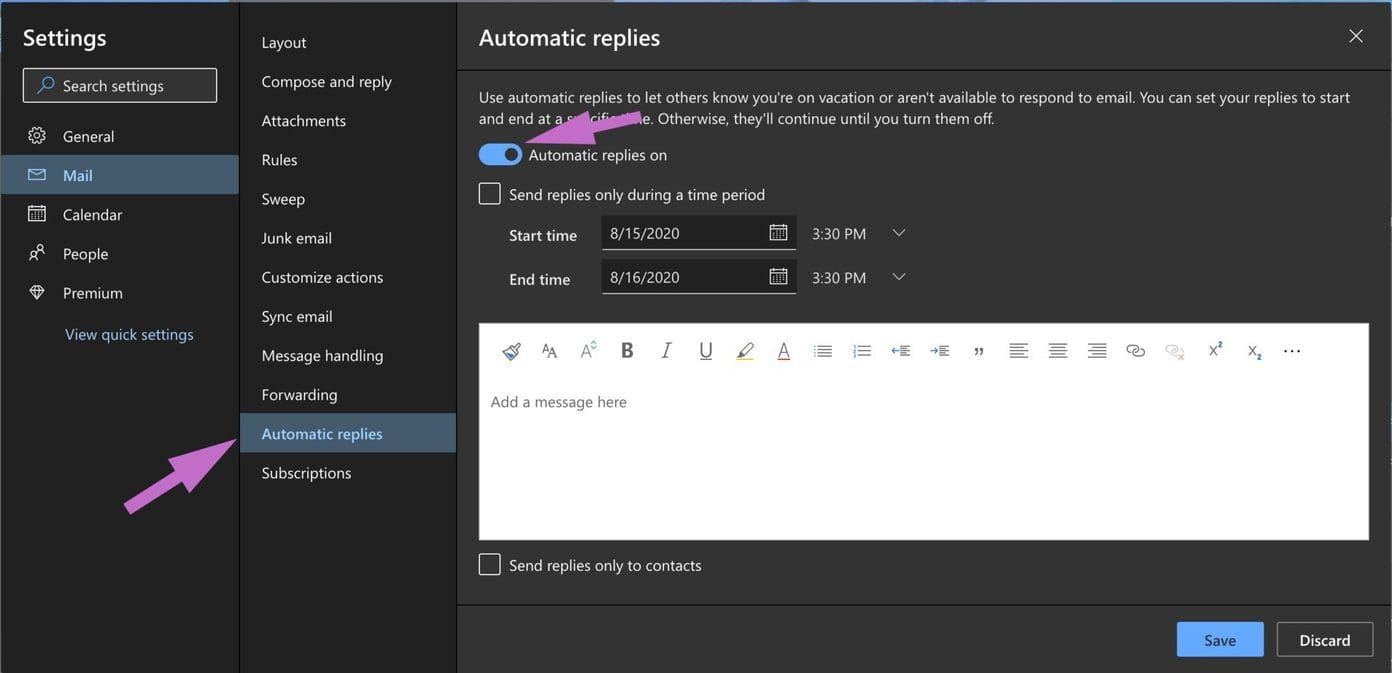Insert a hyperlink
This screenshot has width=1392, height=673.
(1136, 351)
